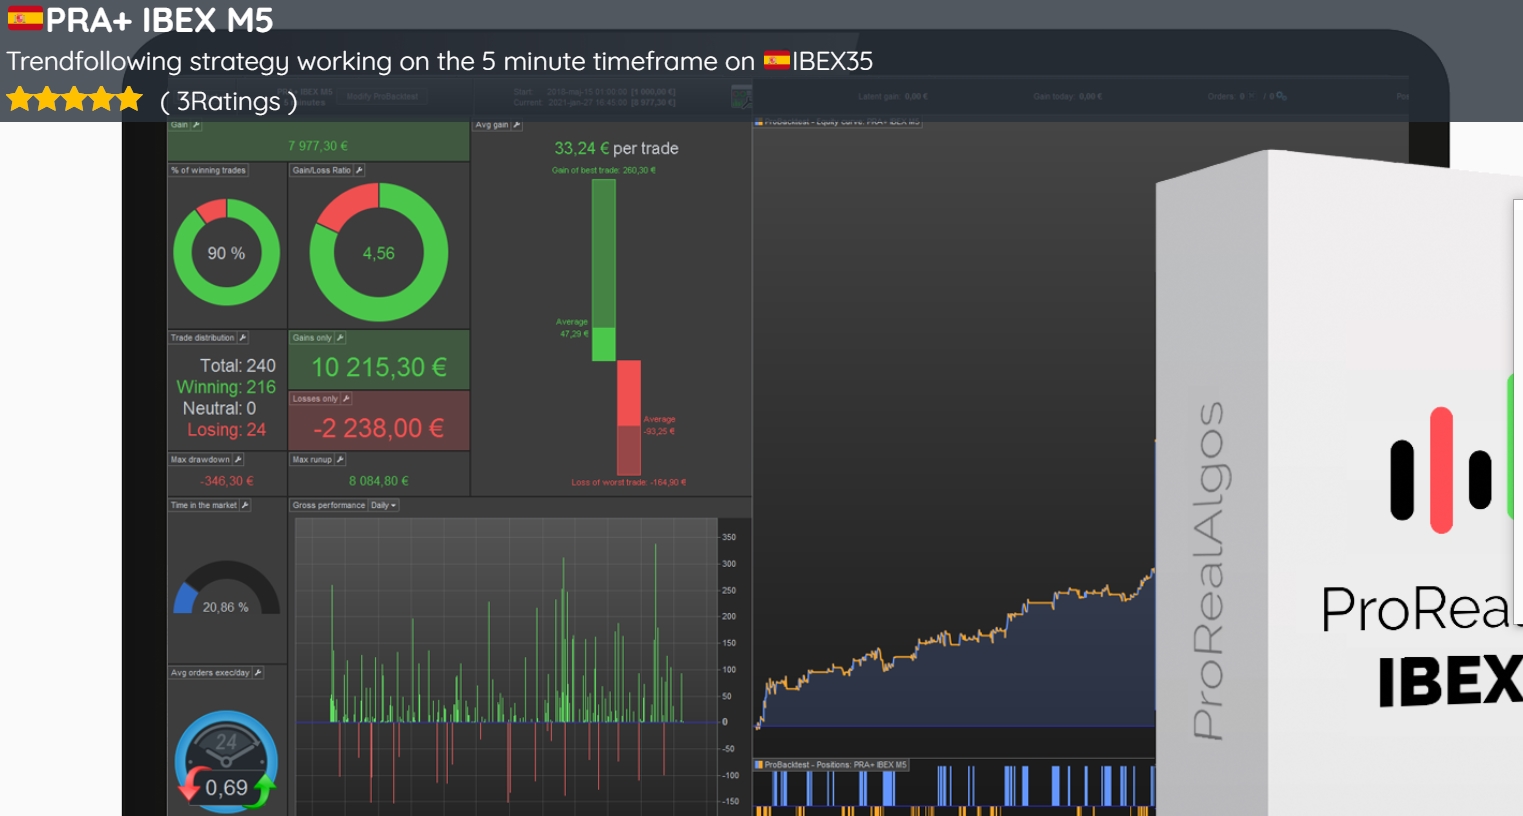This screenshot has height=816, width=1523.
Task: Click the wrench icon beside Gains only
Action: [340, 338]
